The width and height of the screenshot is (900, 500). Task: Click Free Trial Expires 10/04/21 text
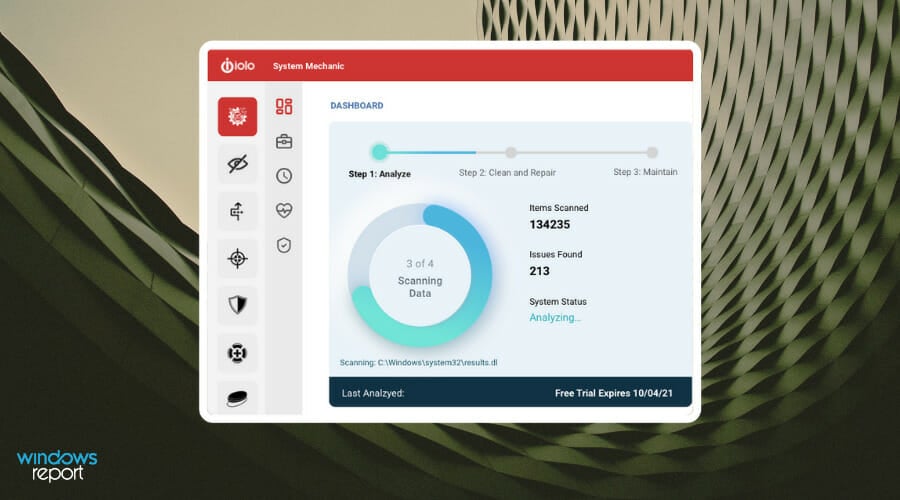coord(614,393)
